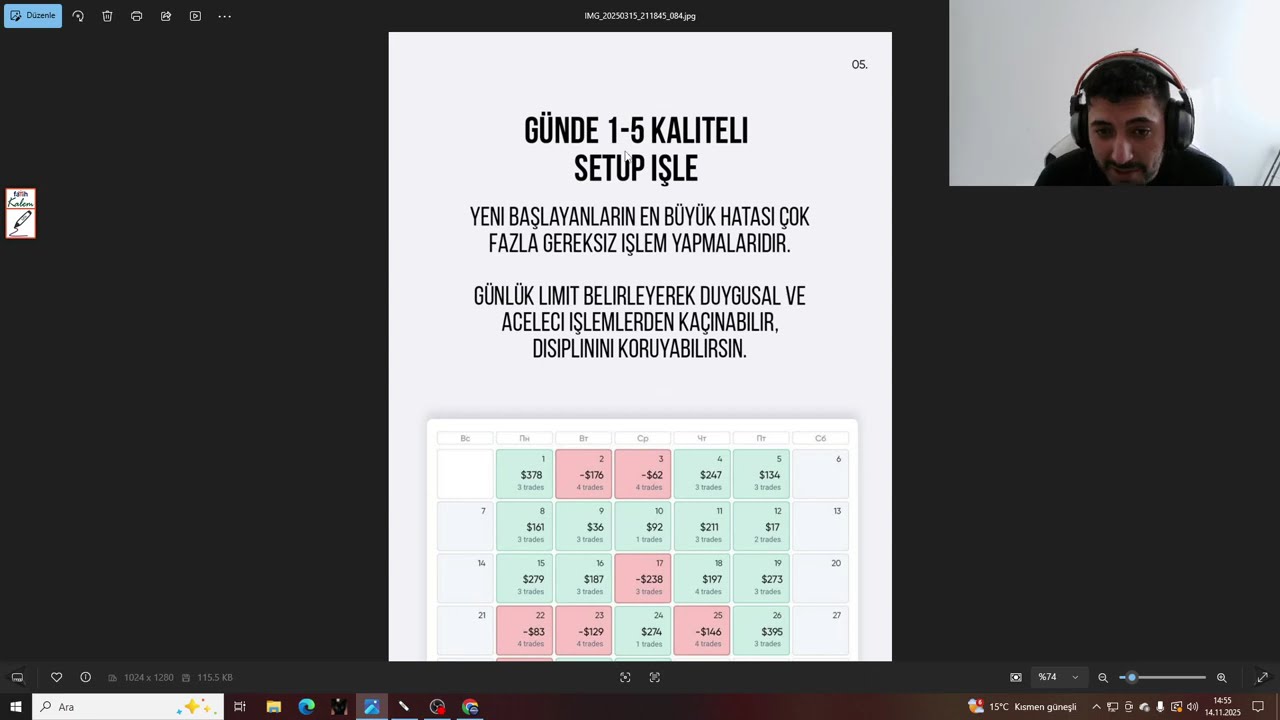Adjust the zoom slider handle
Screen dimensions: 1280x720
[x=1132, y=677]
